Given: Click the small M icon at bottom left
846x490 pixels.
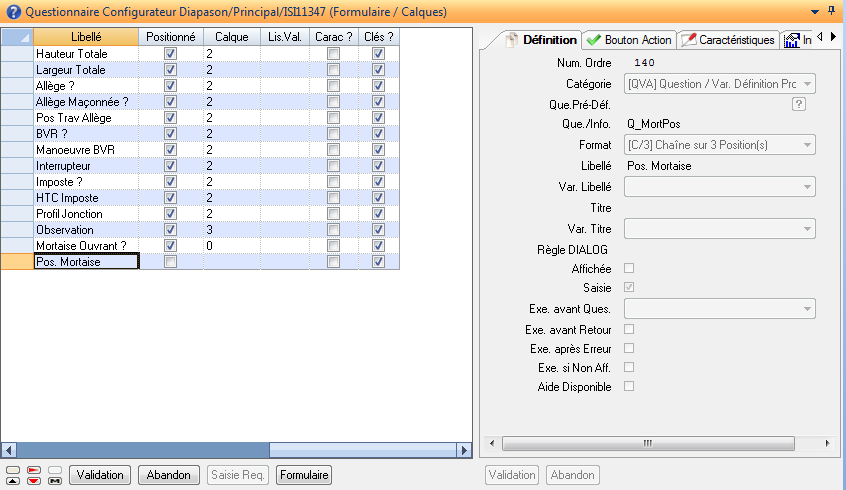Looking at the screenshot, I should pyautogui.click(x=55, y=480).
